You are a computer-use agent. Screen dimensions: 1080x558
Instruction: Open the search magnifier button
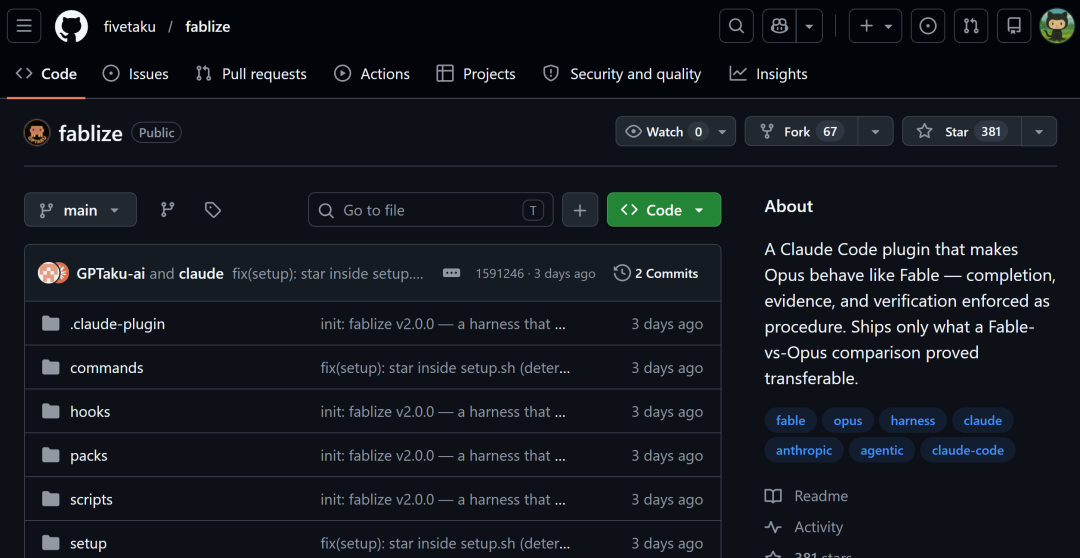pos(736,26)
